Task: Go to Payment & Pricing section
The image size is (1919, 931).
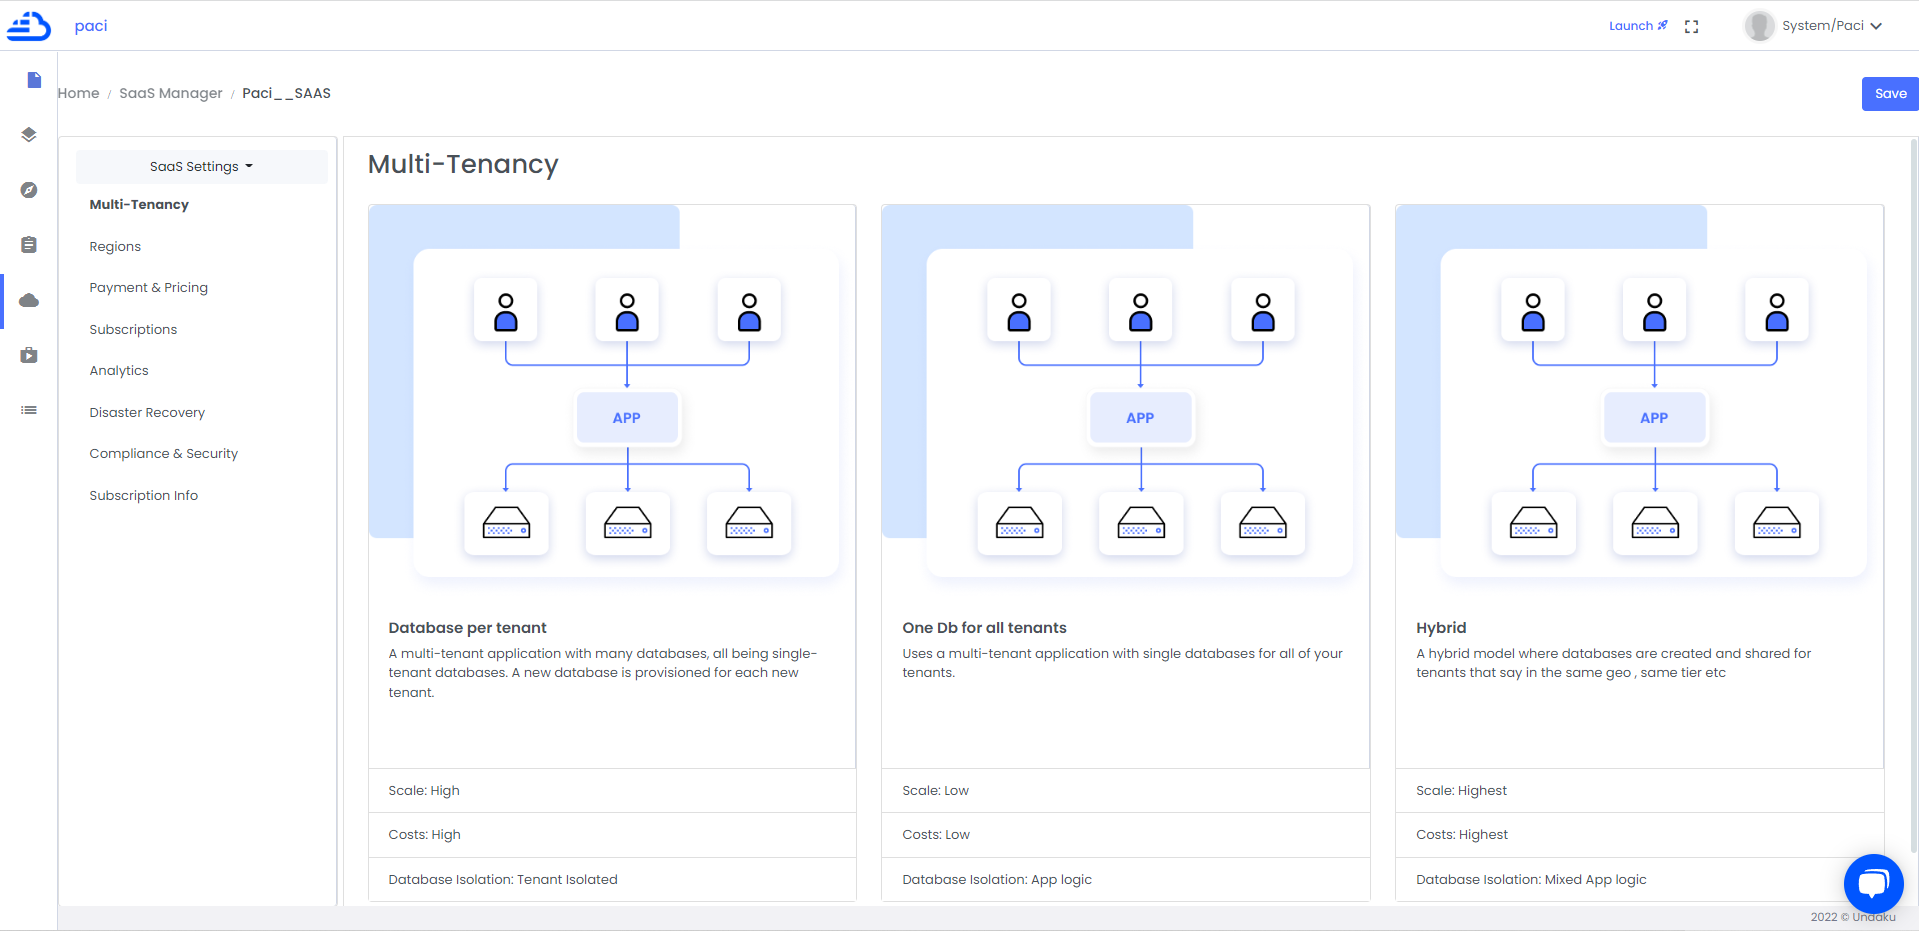Action: point(148,288)
